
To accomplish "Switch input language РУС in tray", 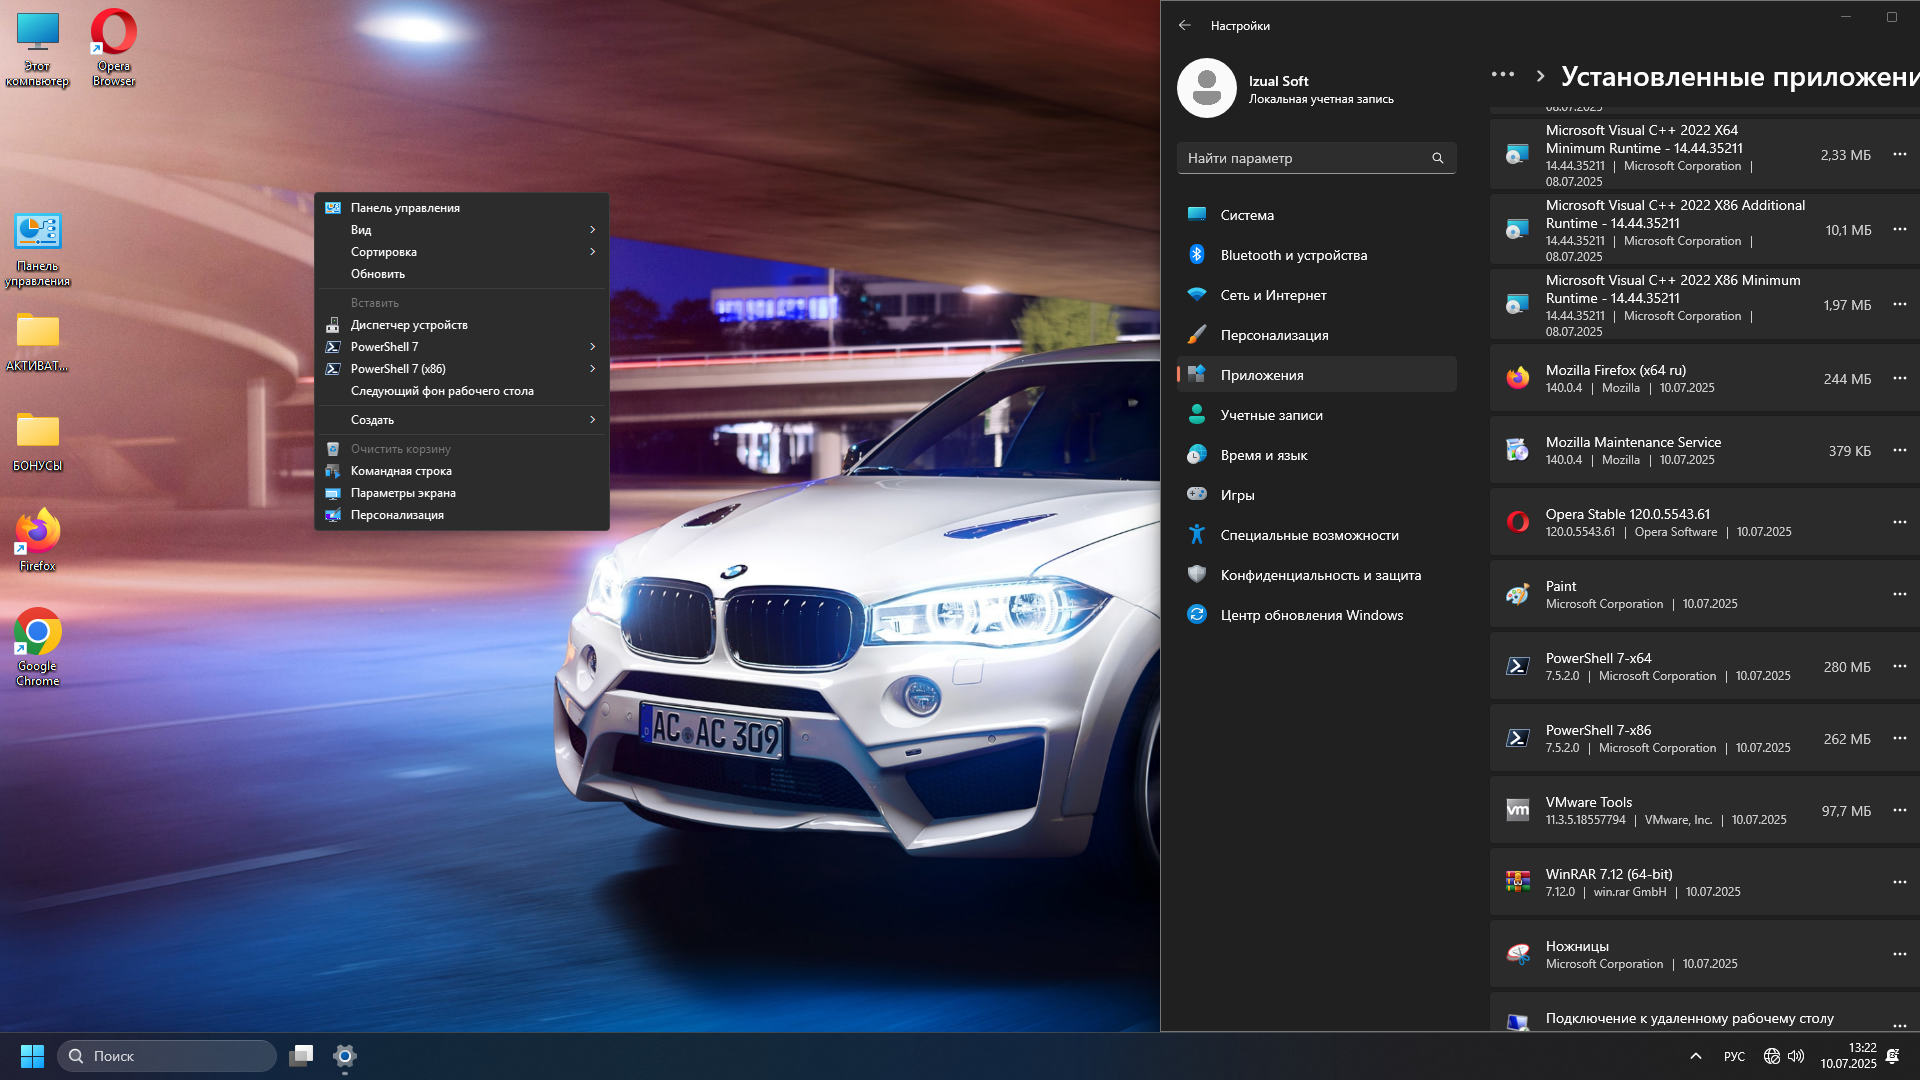I will (x=1734, y=1056).
